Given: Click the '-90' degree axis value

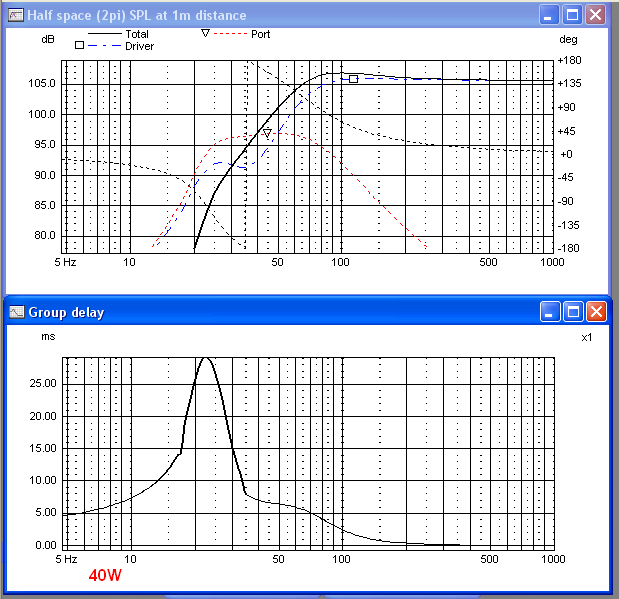Looking at the screenshot, I should click(566, 201).
